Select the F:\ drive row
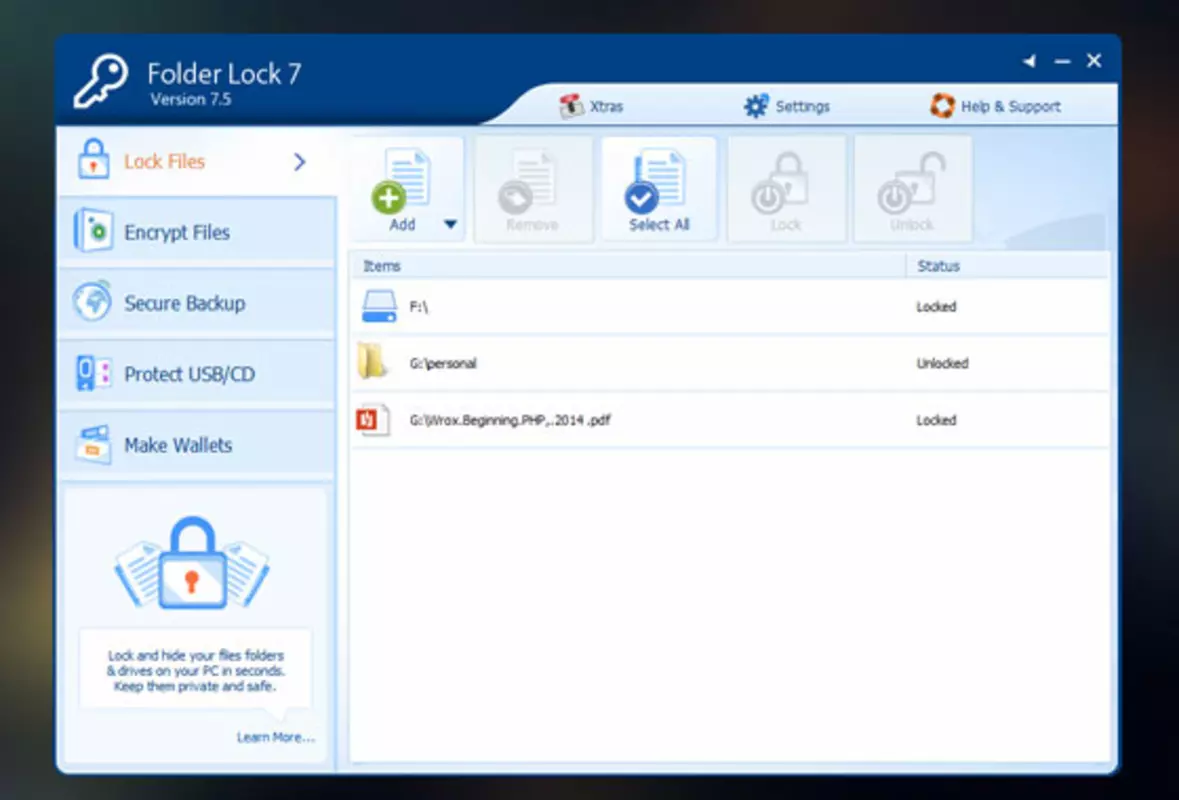Viewport: 1179px width, 800px height. 729,307
